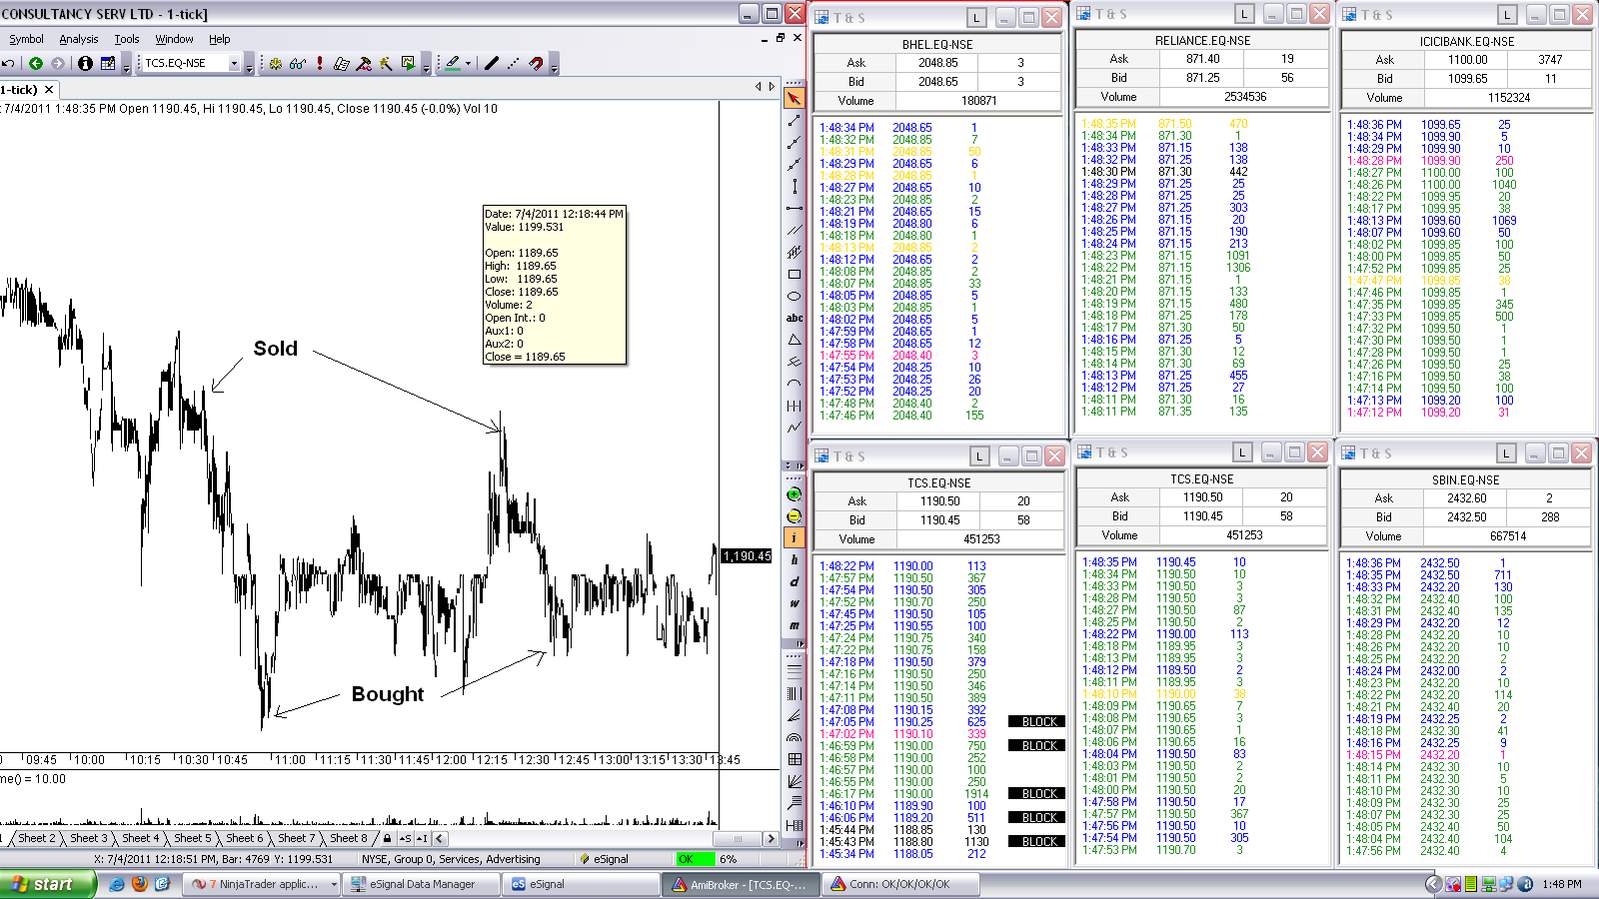
Task: Click the first BLOCK label in TCS T&S window
Action: coord(1039,721)
